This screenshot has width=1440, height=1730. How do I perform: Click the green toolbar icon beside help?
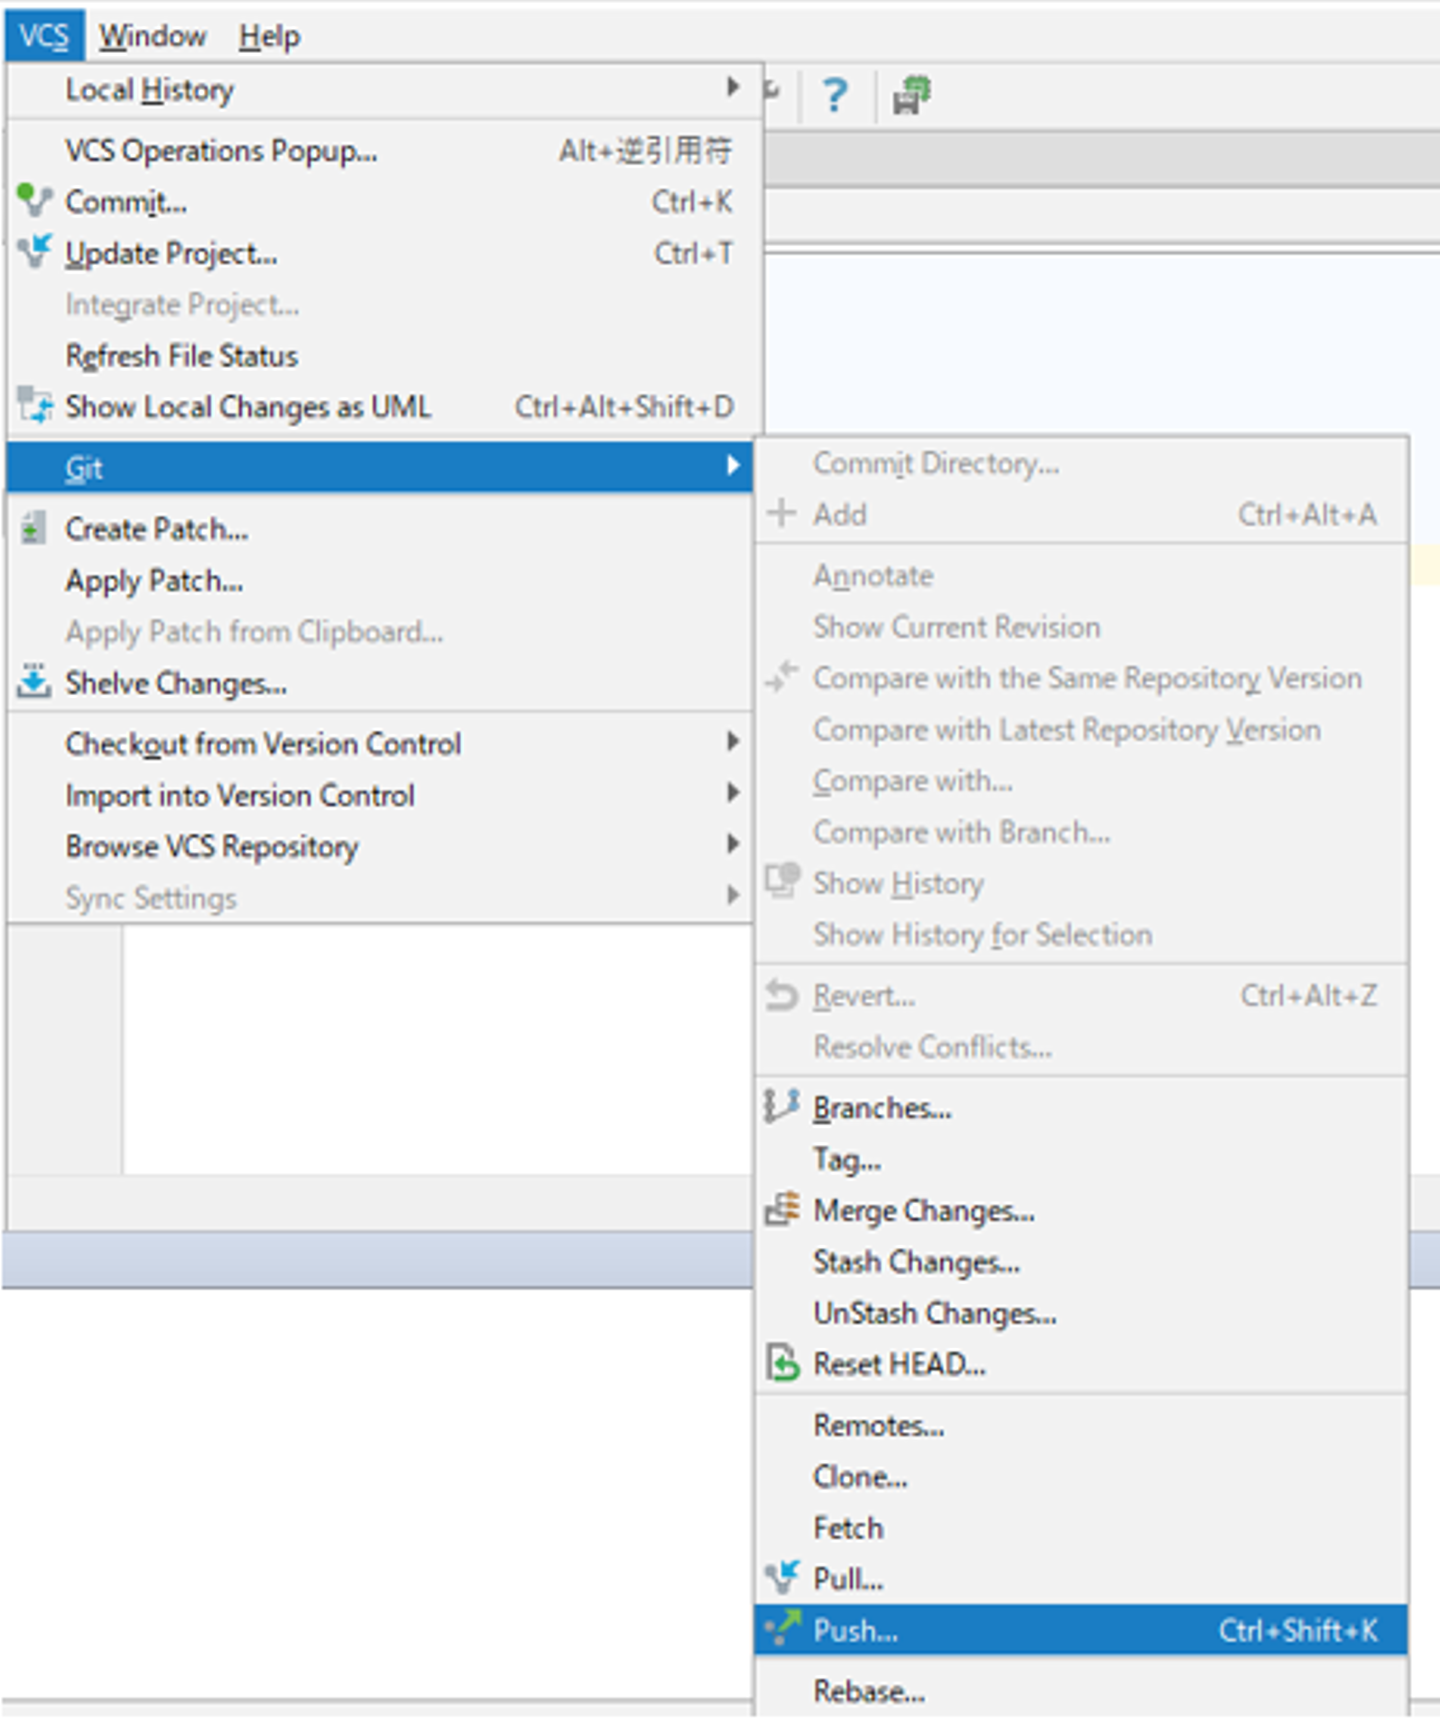point(912,95)
